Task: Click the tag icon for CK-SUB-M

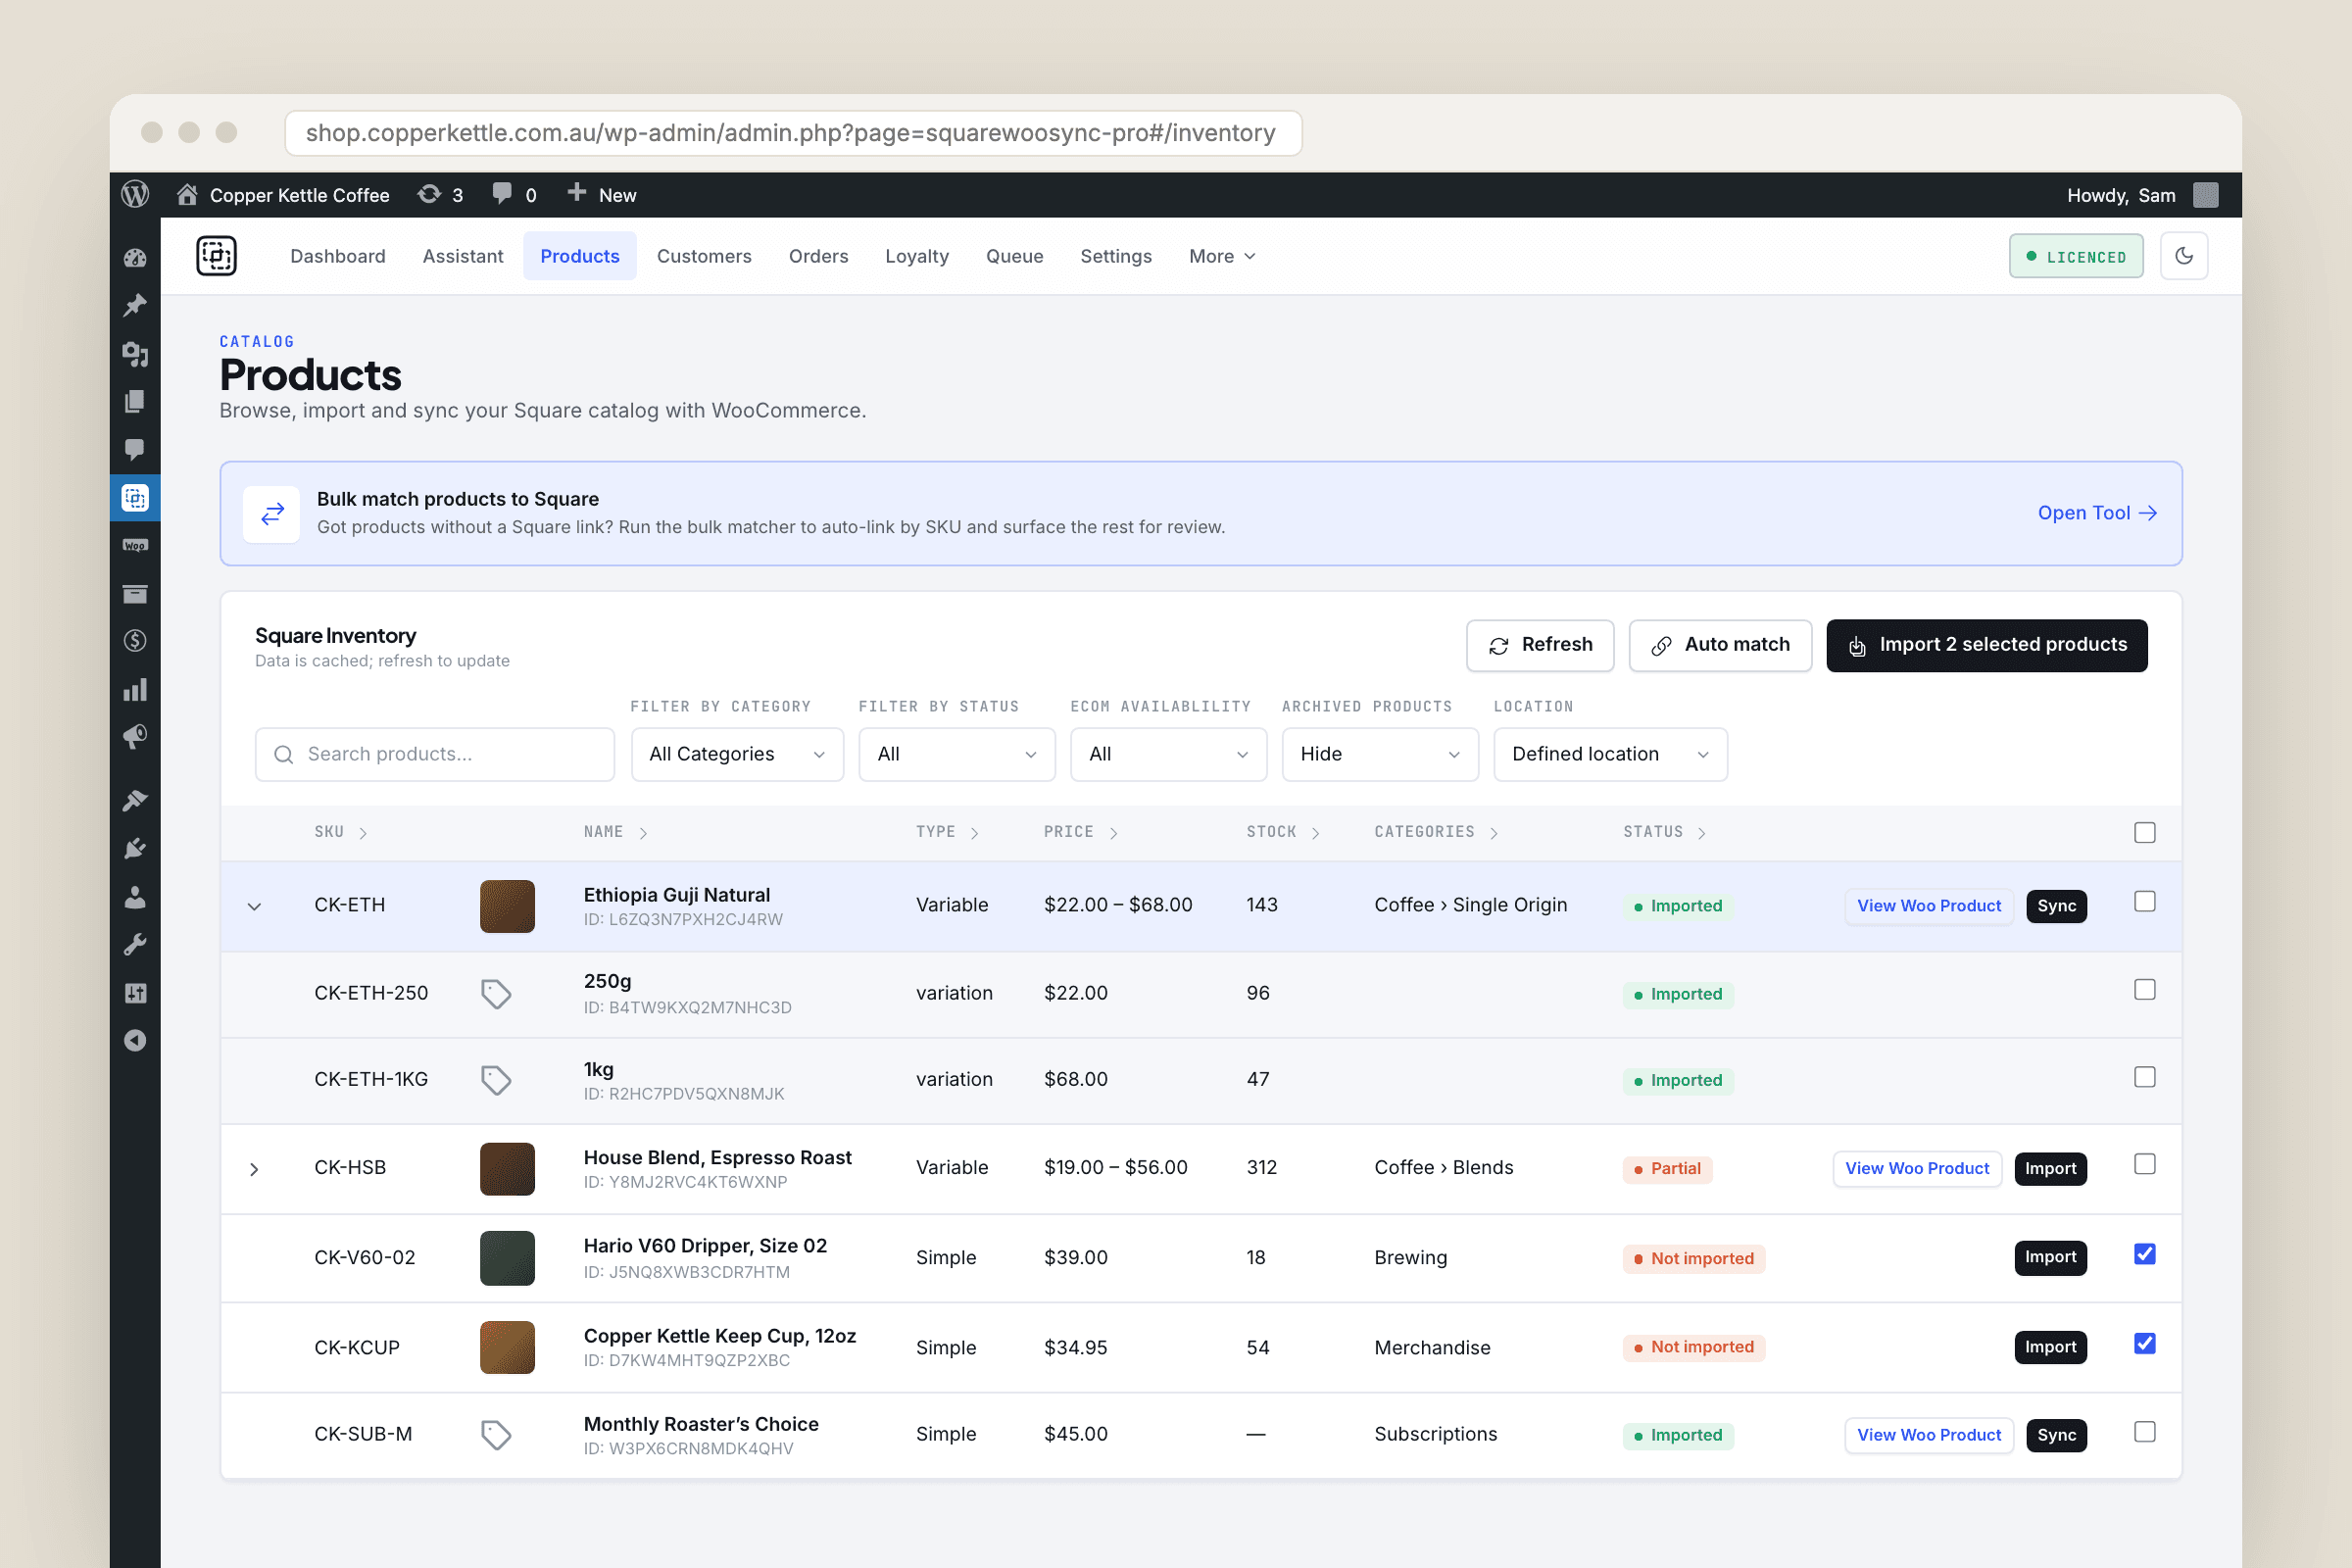Action: 496,1435
